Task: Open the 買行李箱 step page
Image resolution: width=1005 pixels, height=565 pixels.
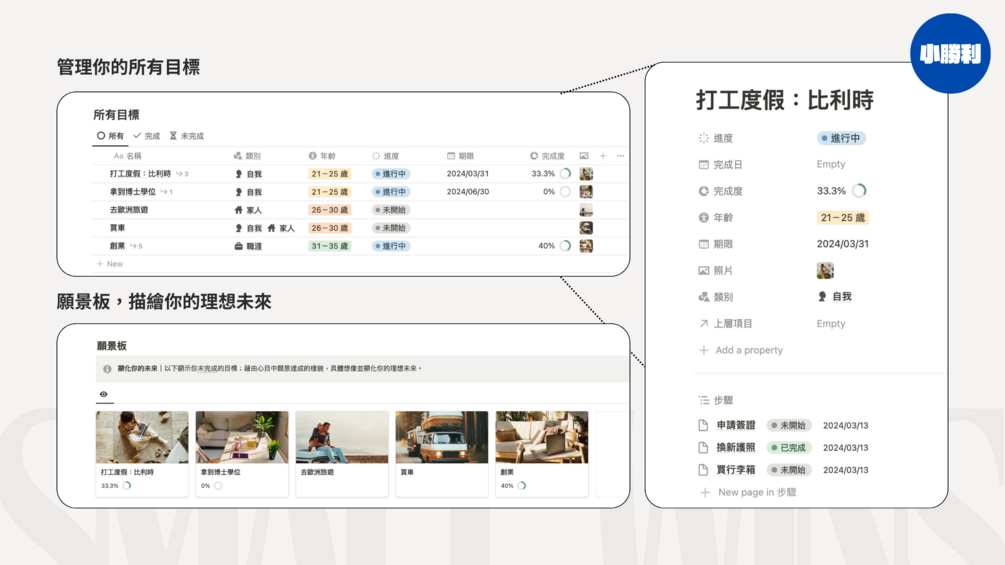Action: [x=736, y=470]
